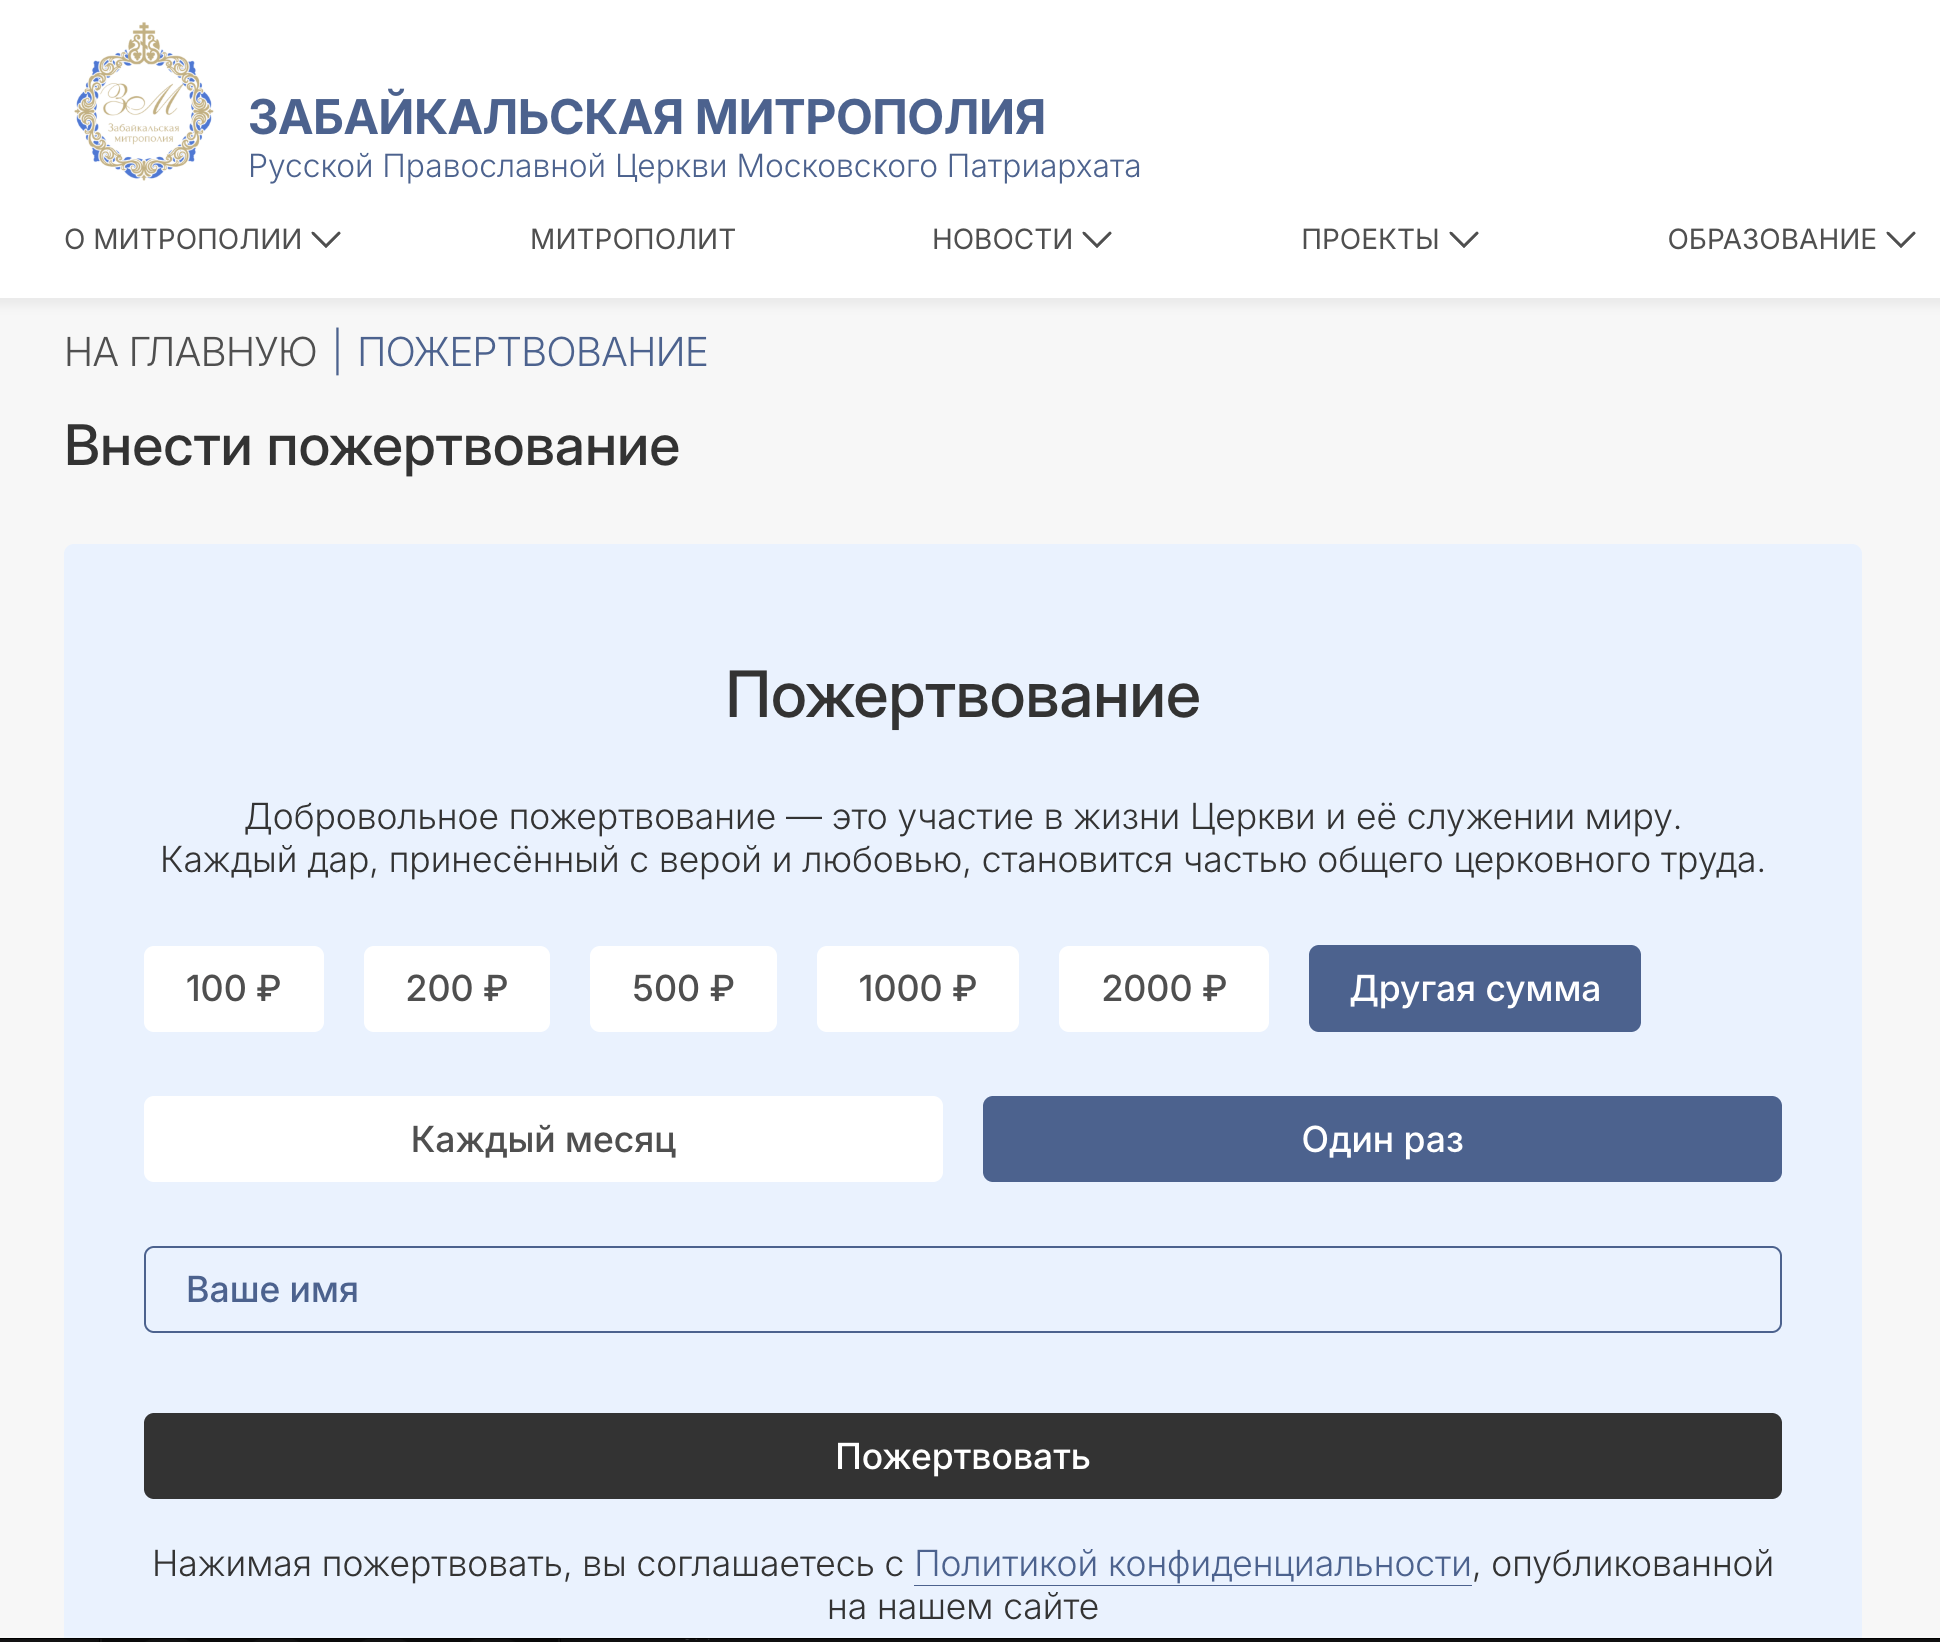The image size is (1940, 1642).
Task: Switch to Каждый месяц frequency
Action: 543,1139
